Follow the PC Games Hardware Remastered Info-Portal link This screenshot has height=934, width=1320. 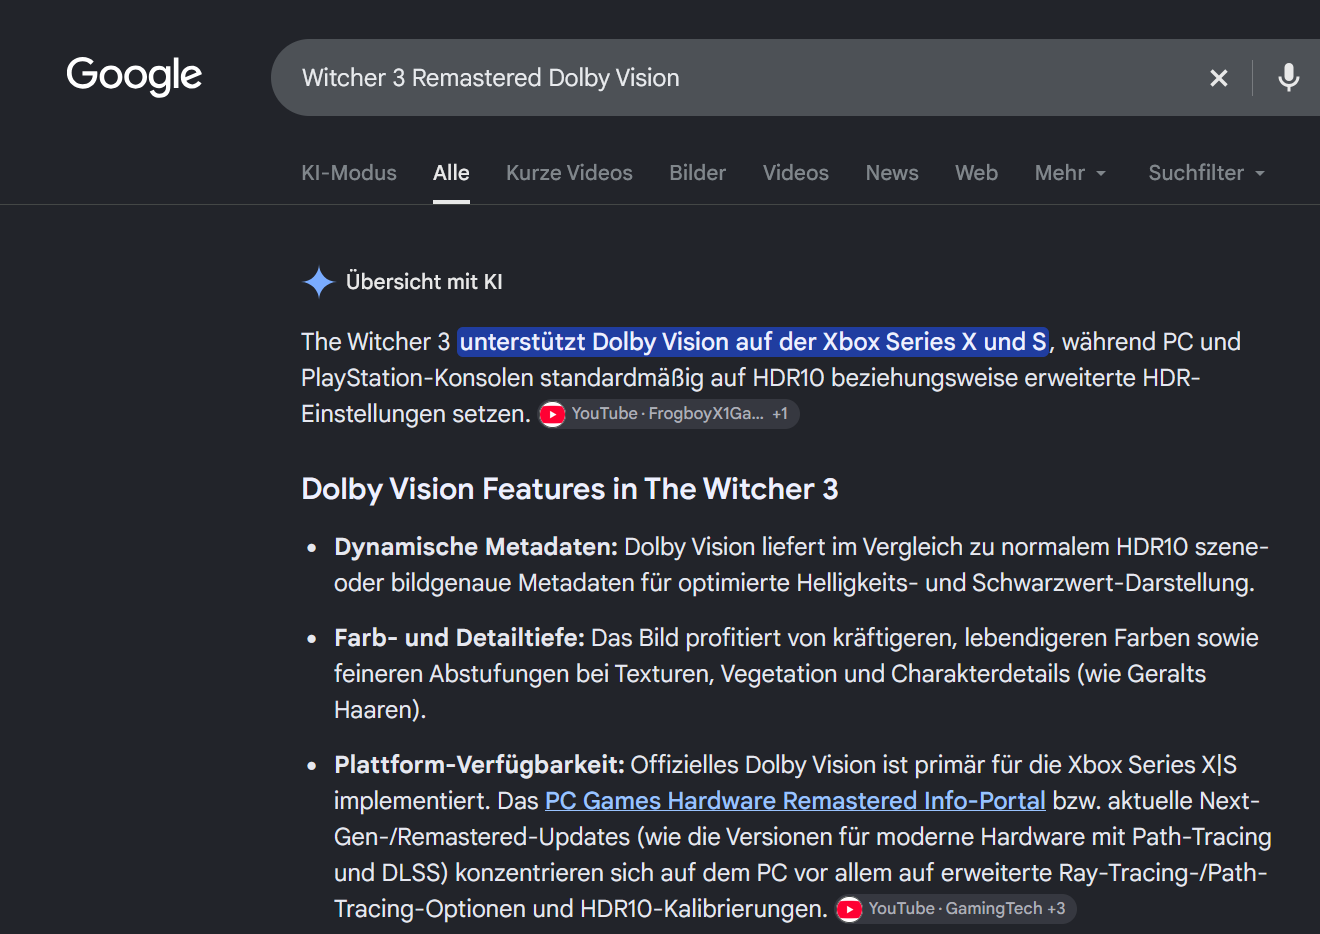pyautogui.click(x=795, y=801)
